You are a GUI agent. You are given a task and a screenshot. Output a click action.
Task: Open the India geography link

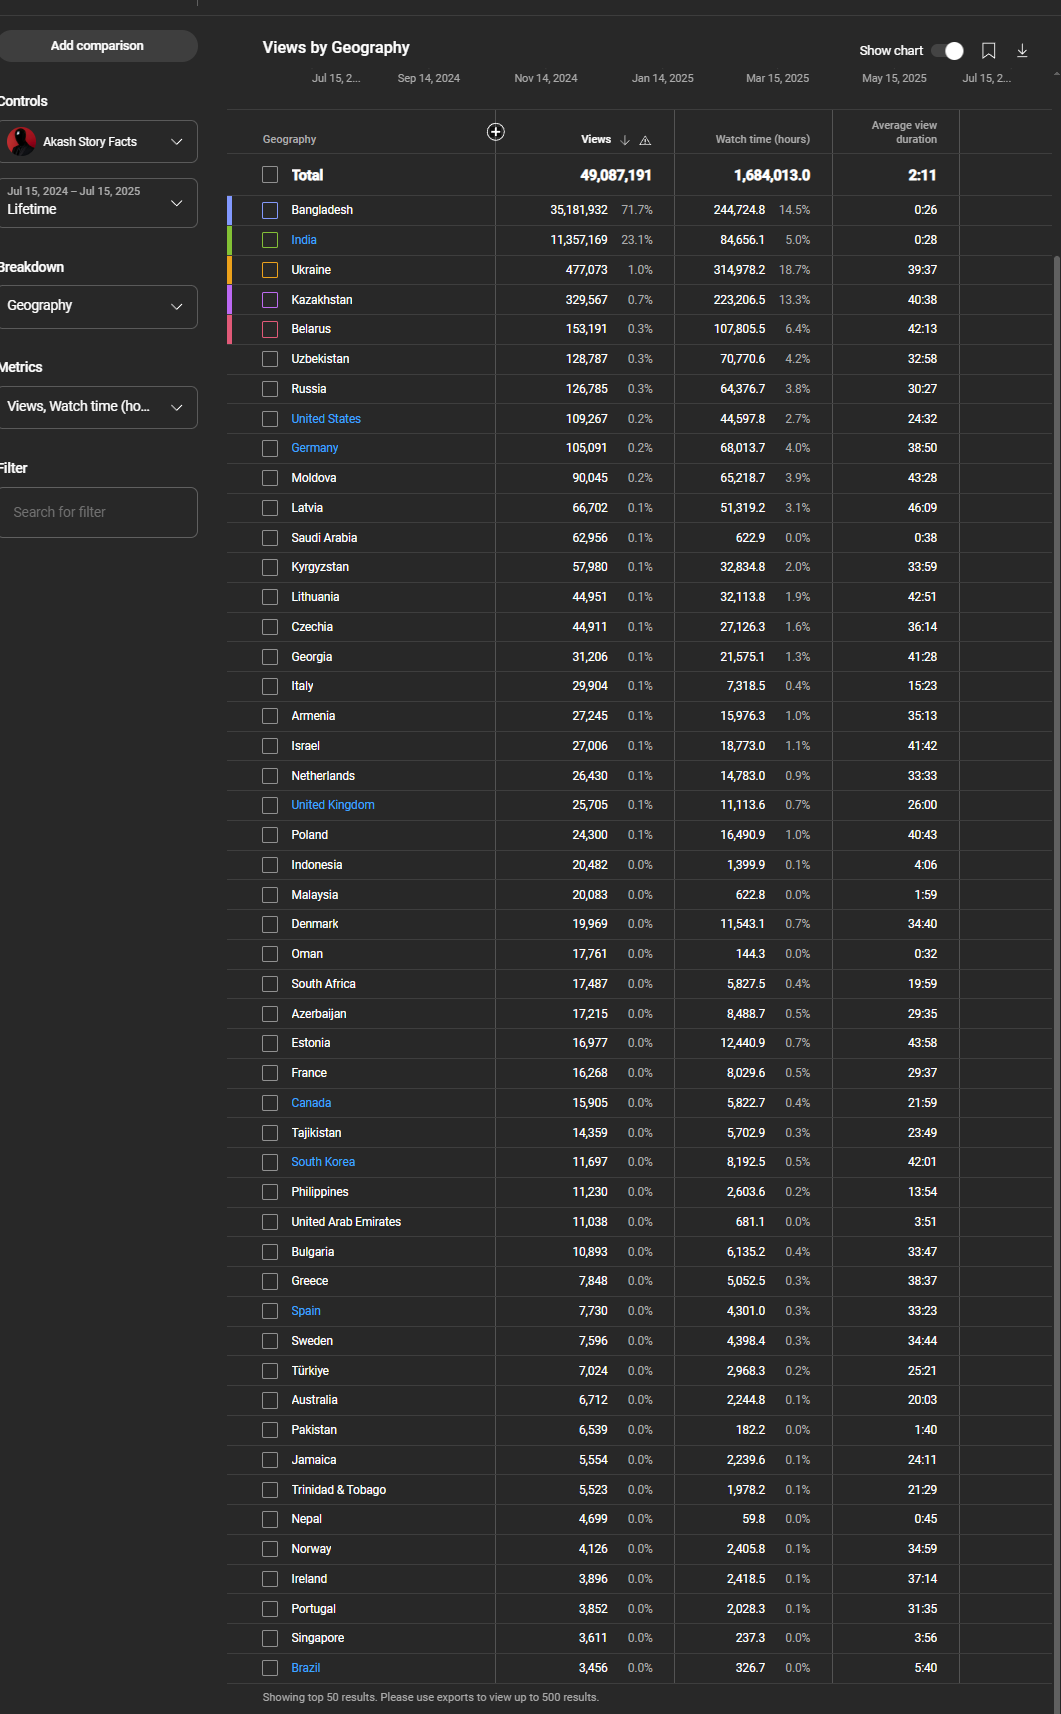(304, 240)
